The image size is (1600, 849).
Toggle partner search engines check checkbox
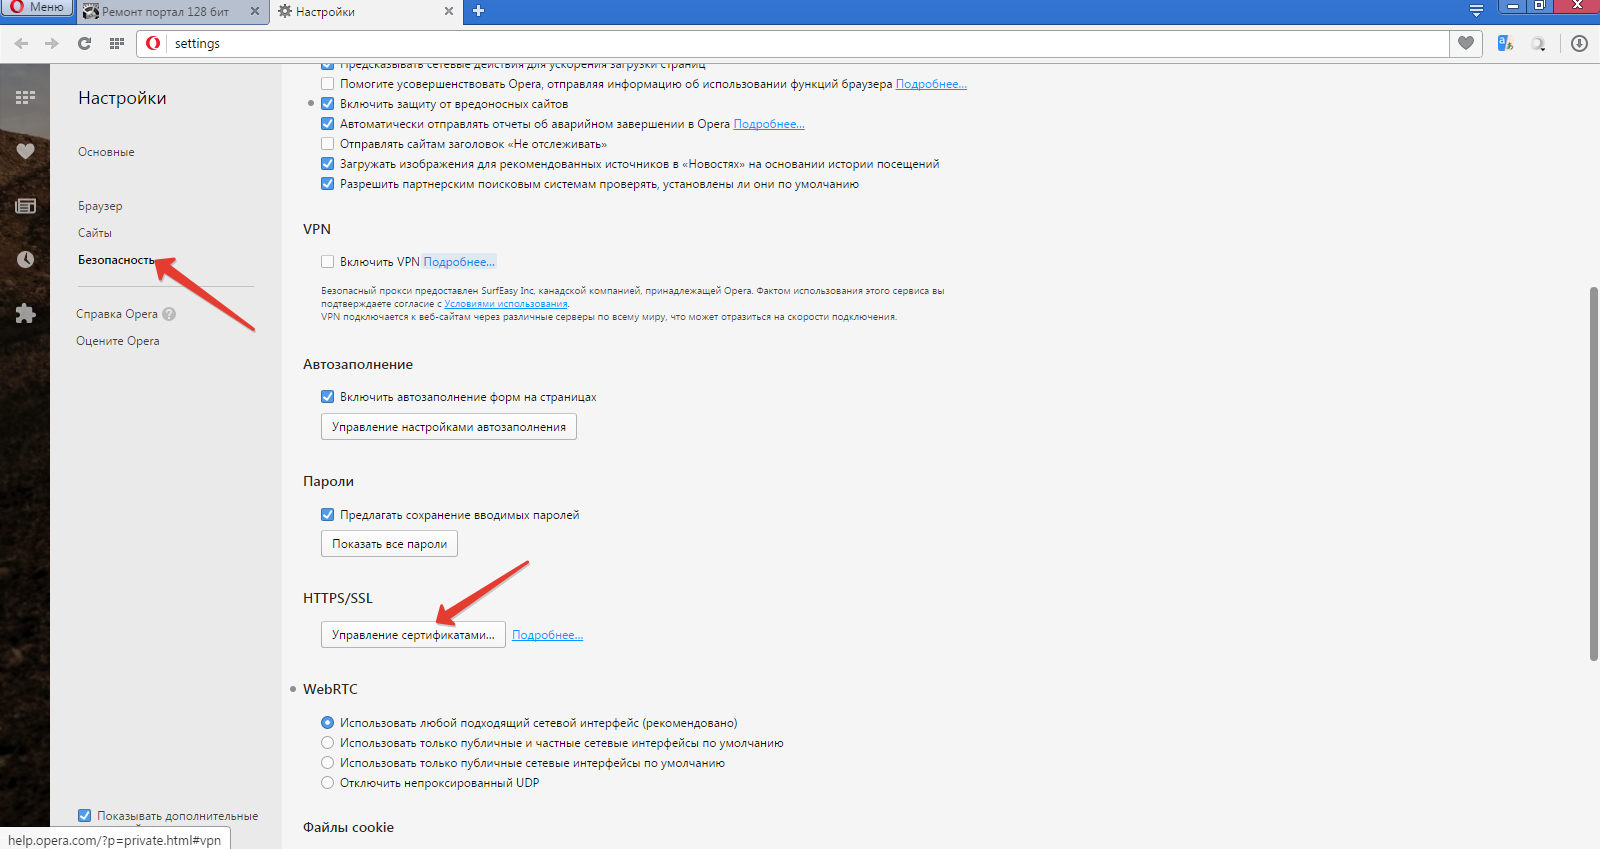click(327, 184)
